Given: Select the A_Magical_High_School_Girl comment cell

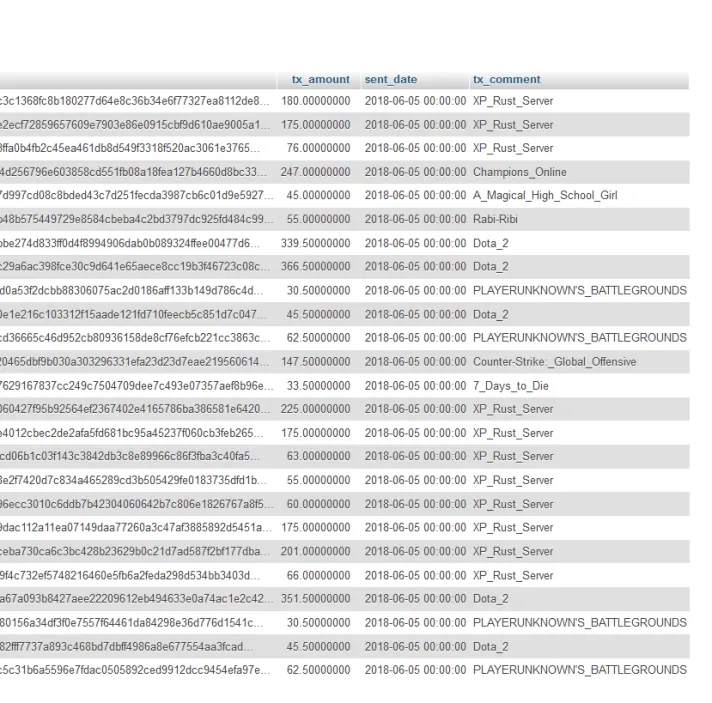Looking at the screenshot, I should (x=545, y=195).
